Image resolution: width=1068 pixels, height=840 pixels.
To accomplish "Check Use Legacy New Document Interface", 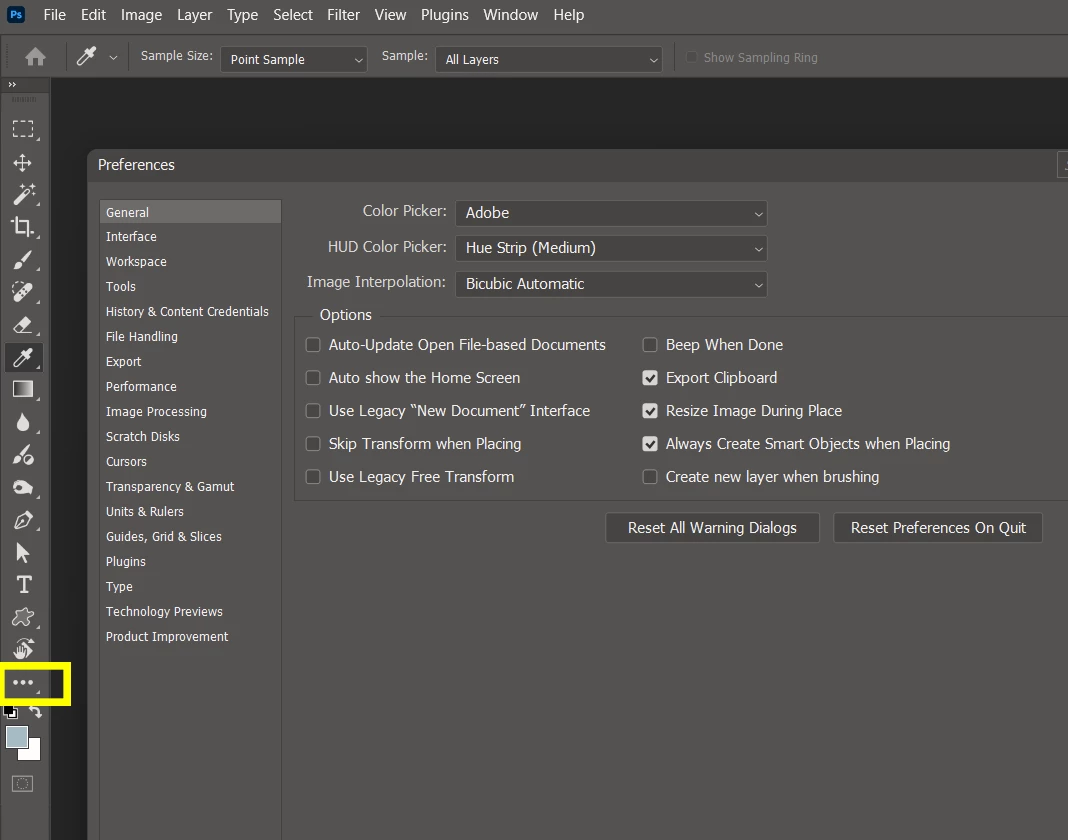I will (313, 411).
